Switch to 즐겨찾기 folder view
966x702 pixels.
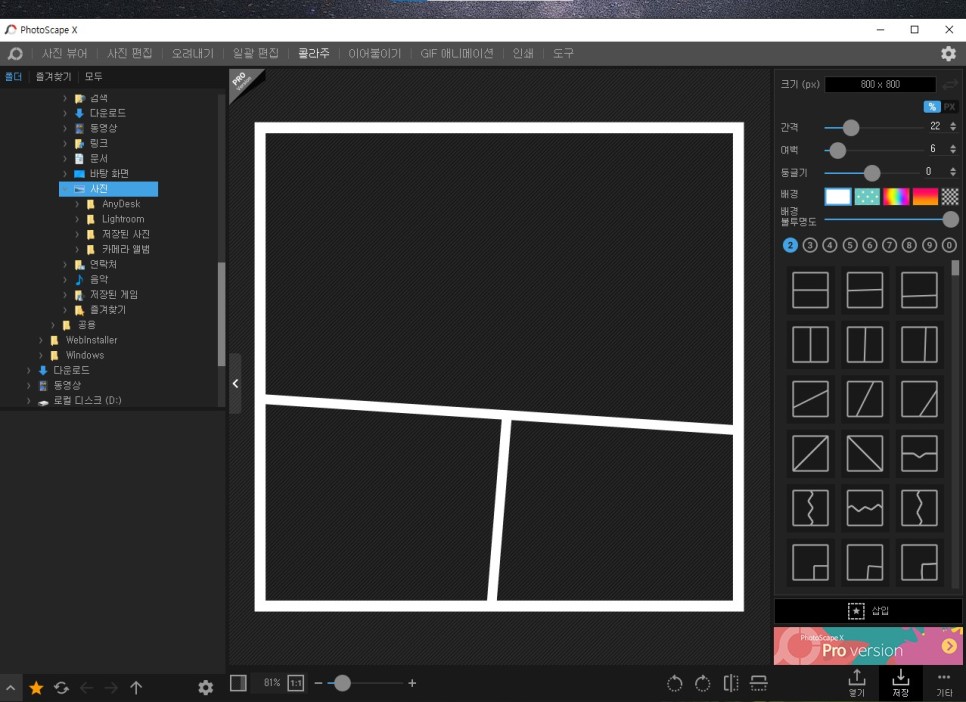pos(54,76)
